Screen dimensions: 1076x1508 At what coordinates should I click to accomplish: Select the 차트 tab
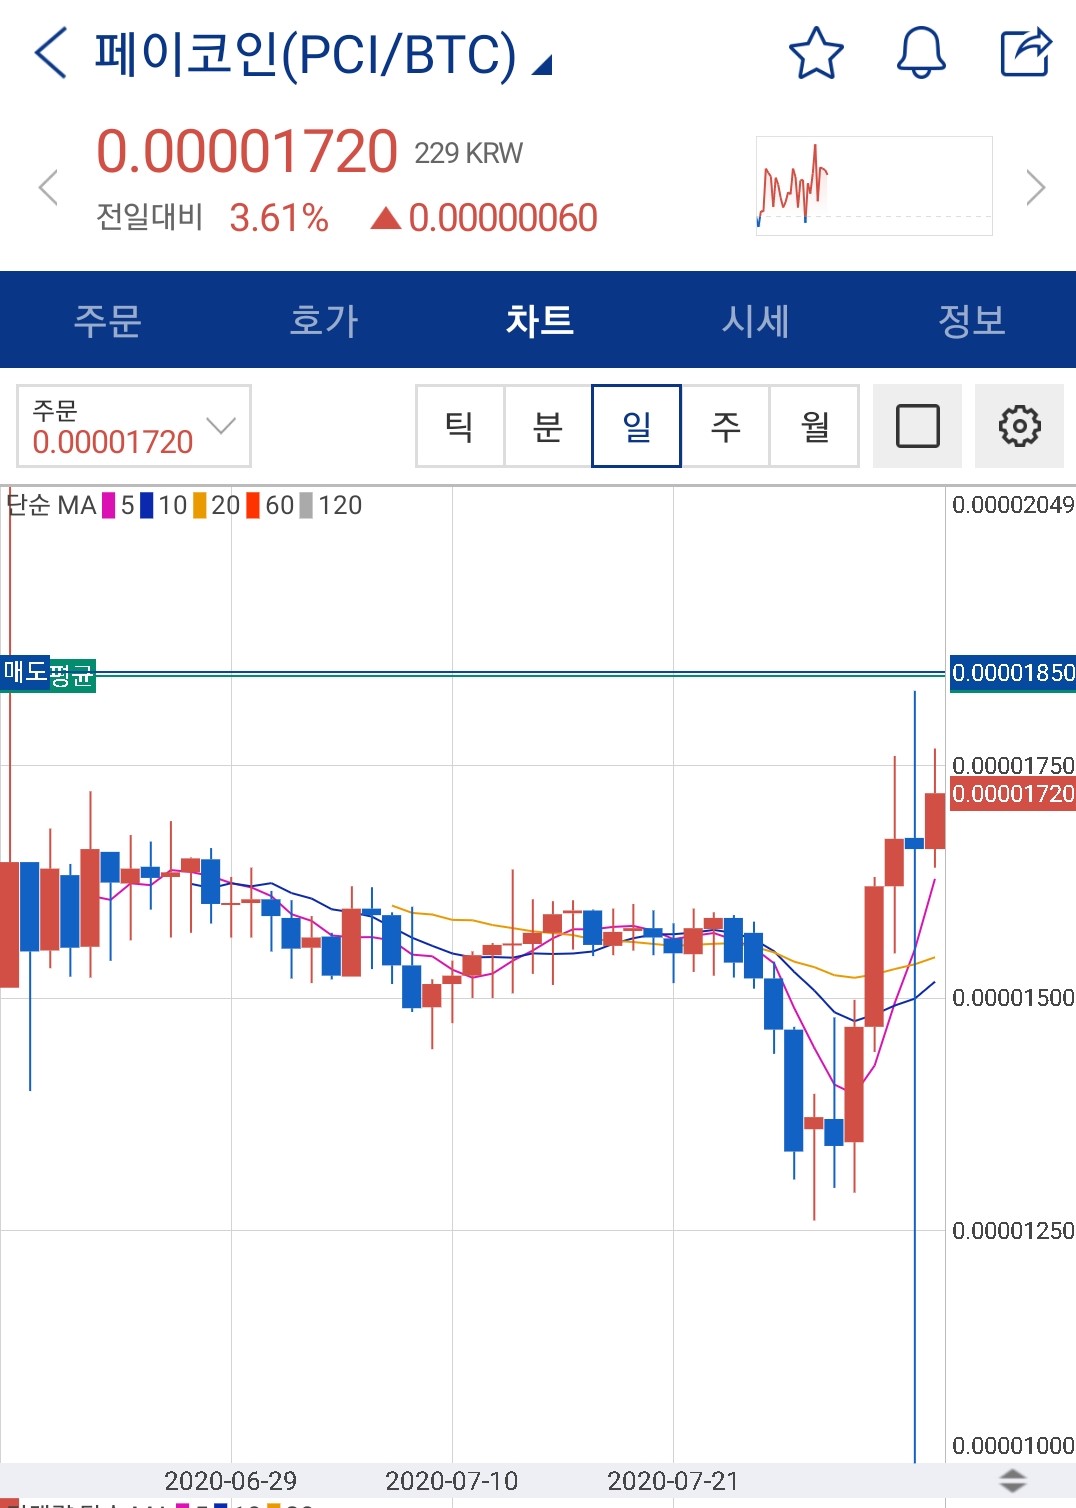coord(539,320)
